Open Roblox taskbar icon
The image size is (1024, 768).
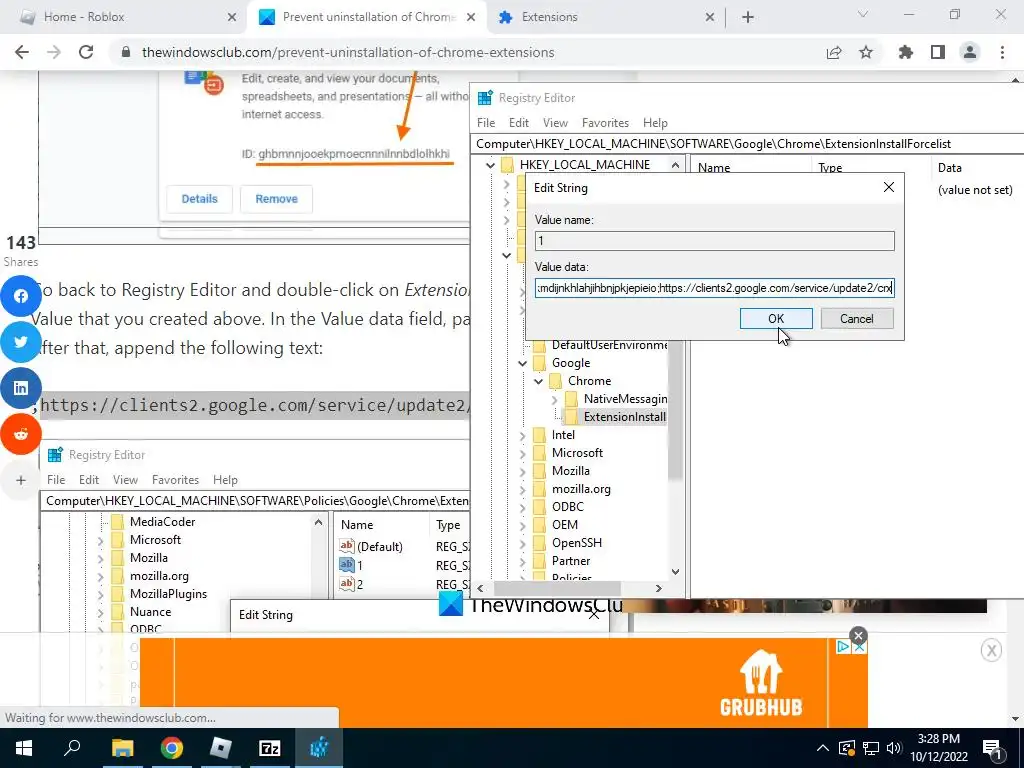coord(221,748)
